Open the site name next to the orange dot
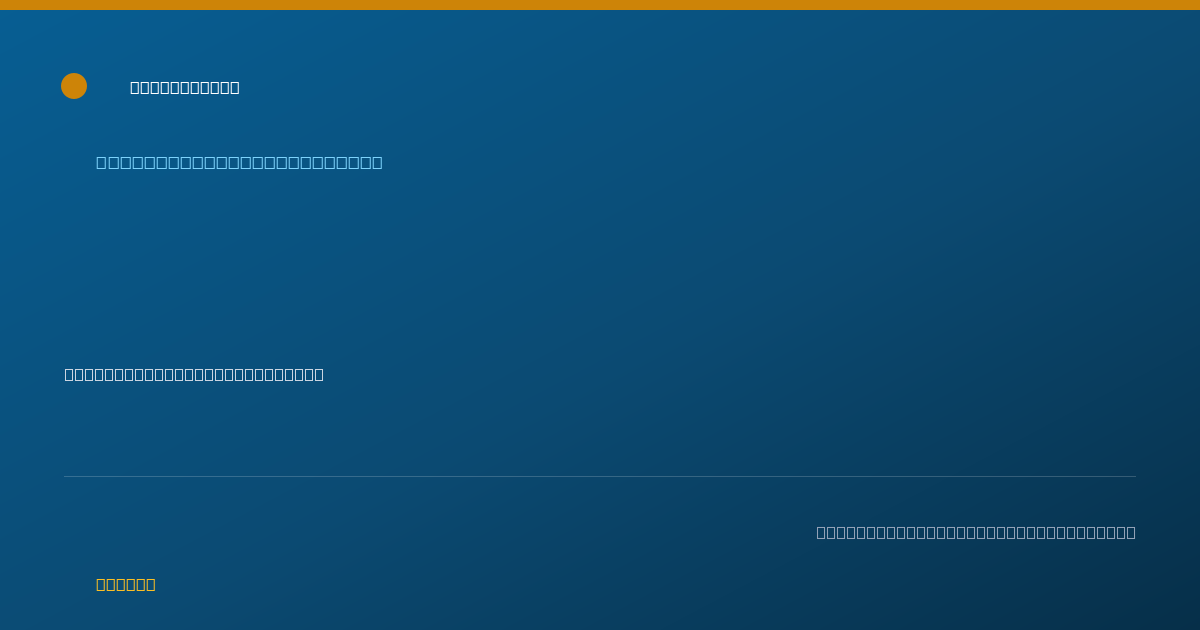The height and width of the screenshot is (630, 1200). click(185, 87)
